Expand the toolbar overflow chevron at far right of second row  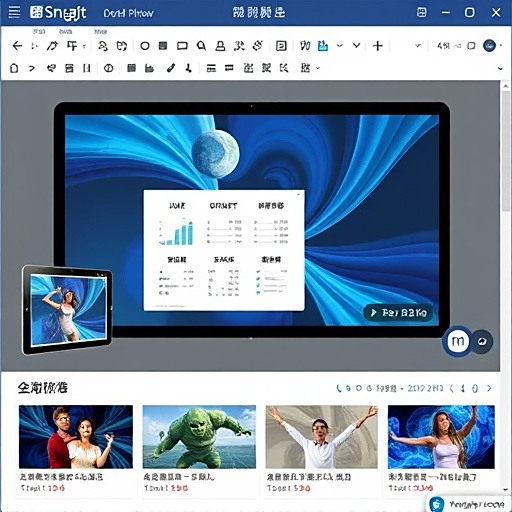click(x=500, y=69)
